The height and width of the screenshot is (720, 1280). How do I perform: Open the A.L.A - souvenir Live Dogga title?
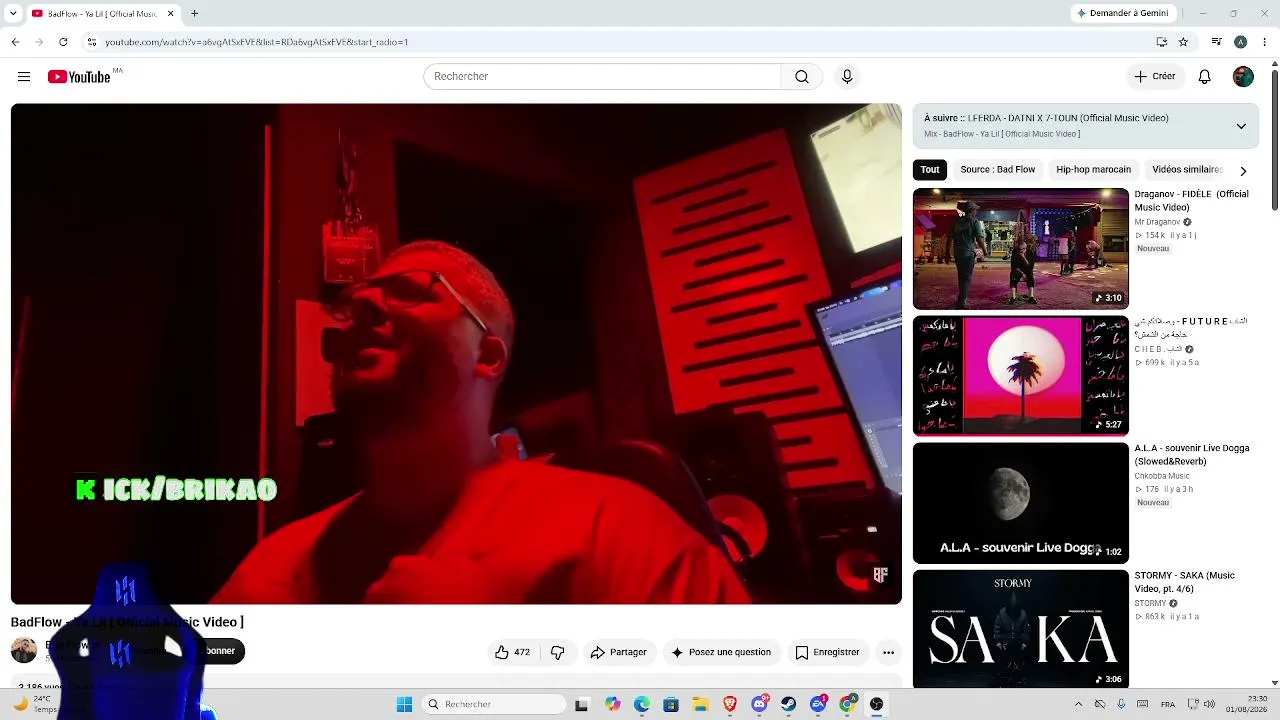1192,455
